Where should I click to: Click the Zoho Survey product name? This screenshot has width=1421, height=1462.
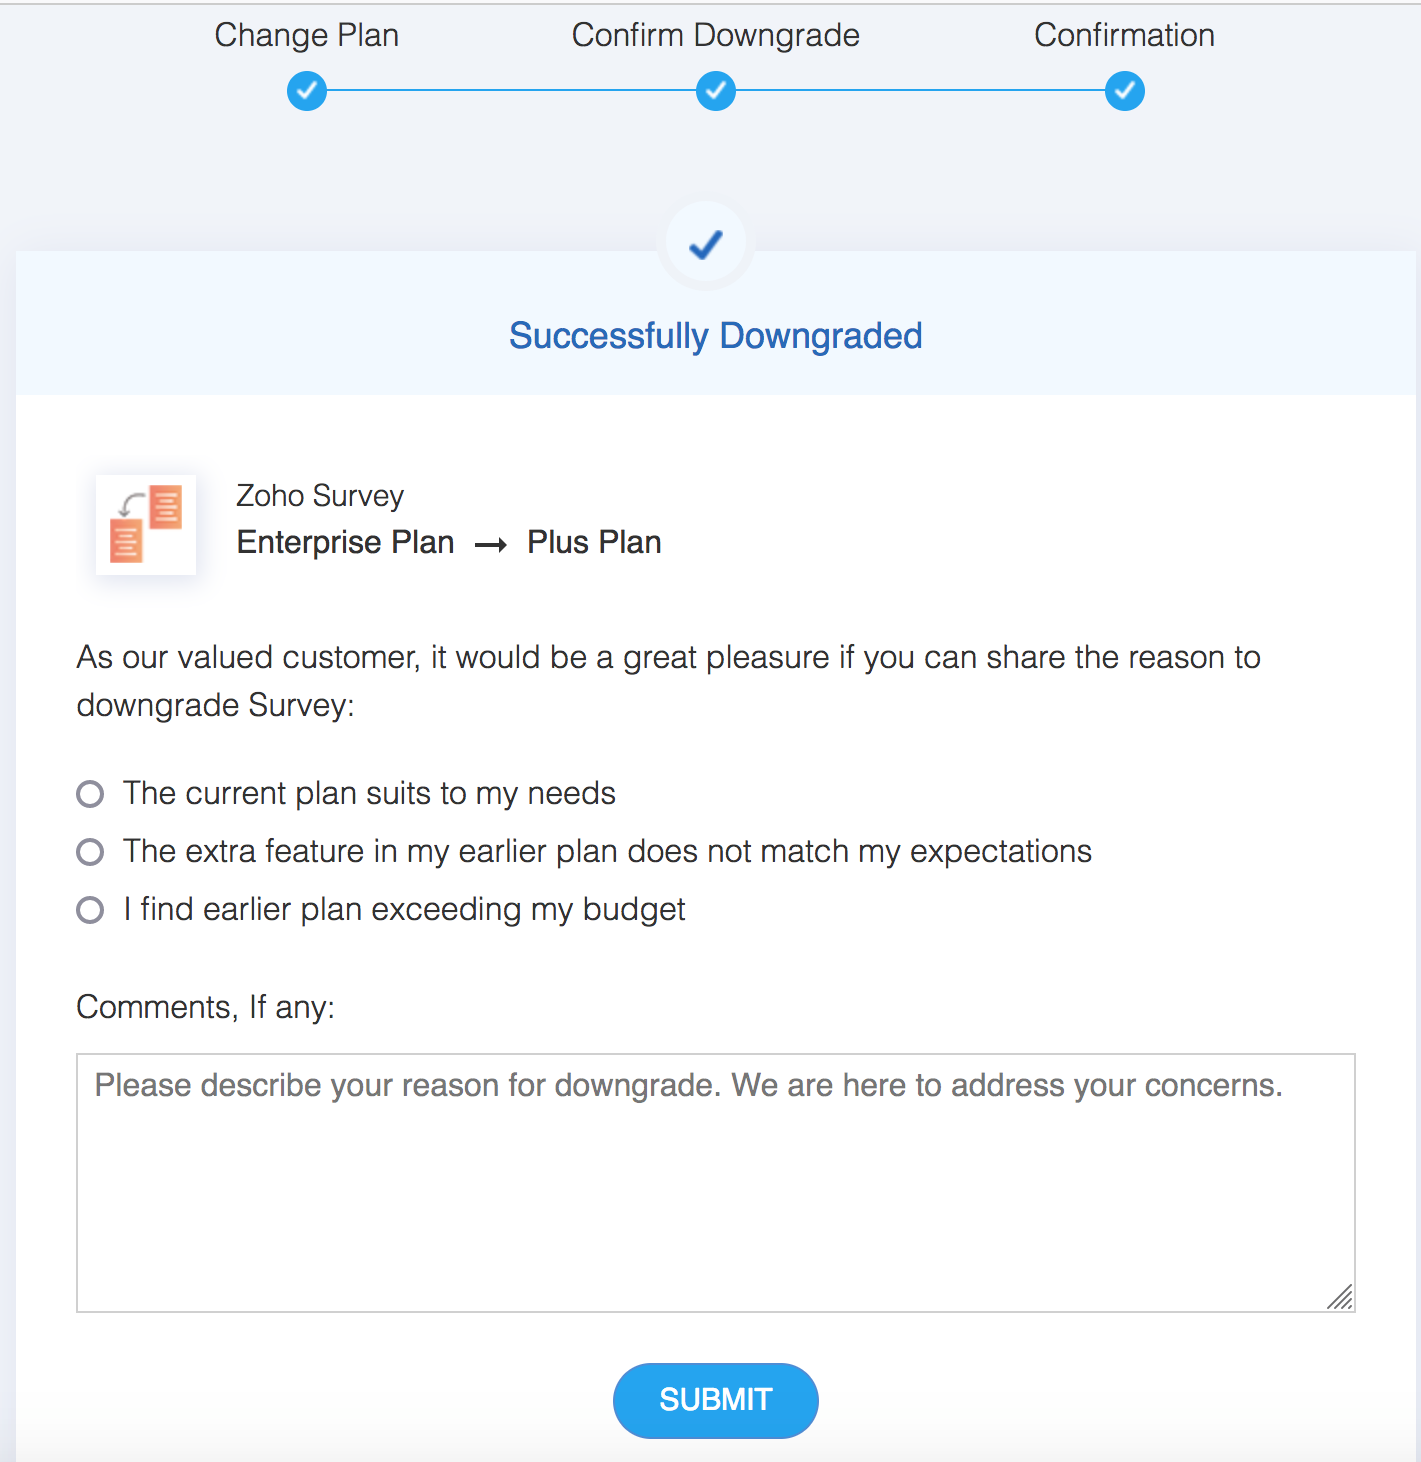(320, 496)
